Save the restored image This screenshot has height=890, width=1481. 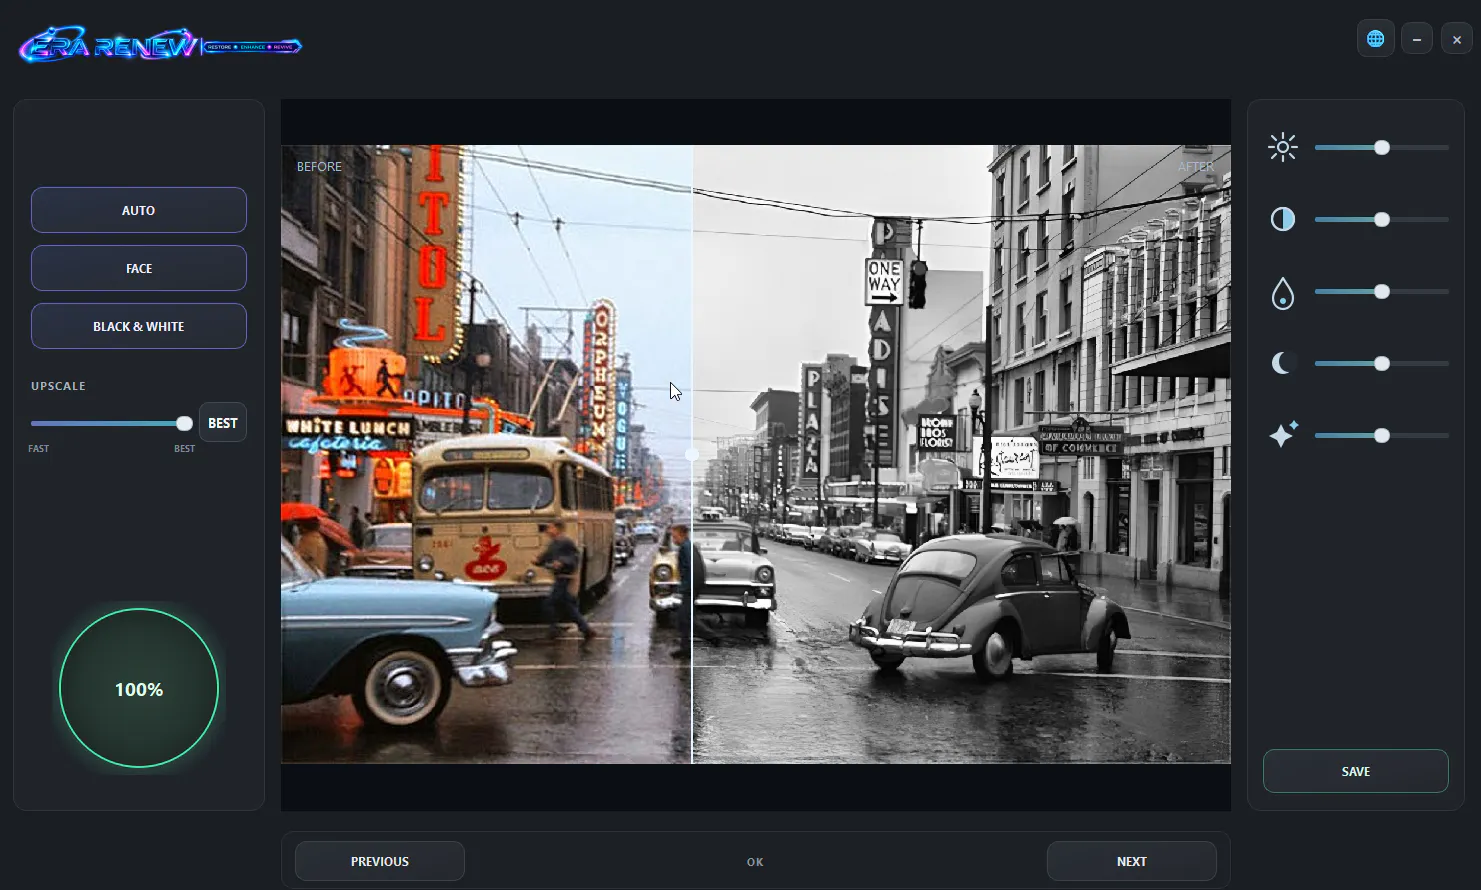[x=1356, y=771]
